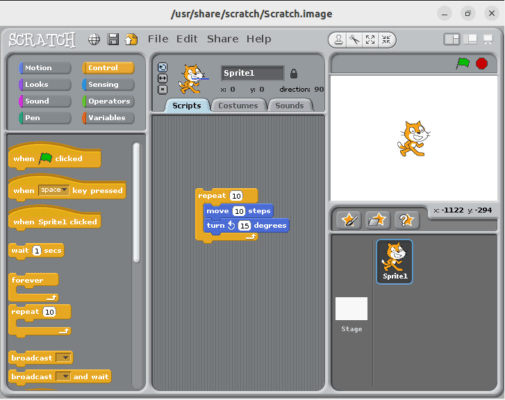Click the language globe icon
This screenshot has width=505, height=400.
click(94, 39)
